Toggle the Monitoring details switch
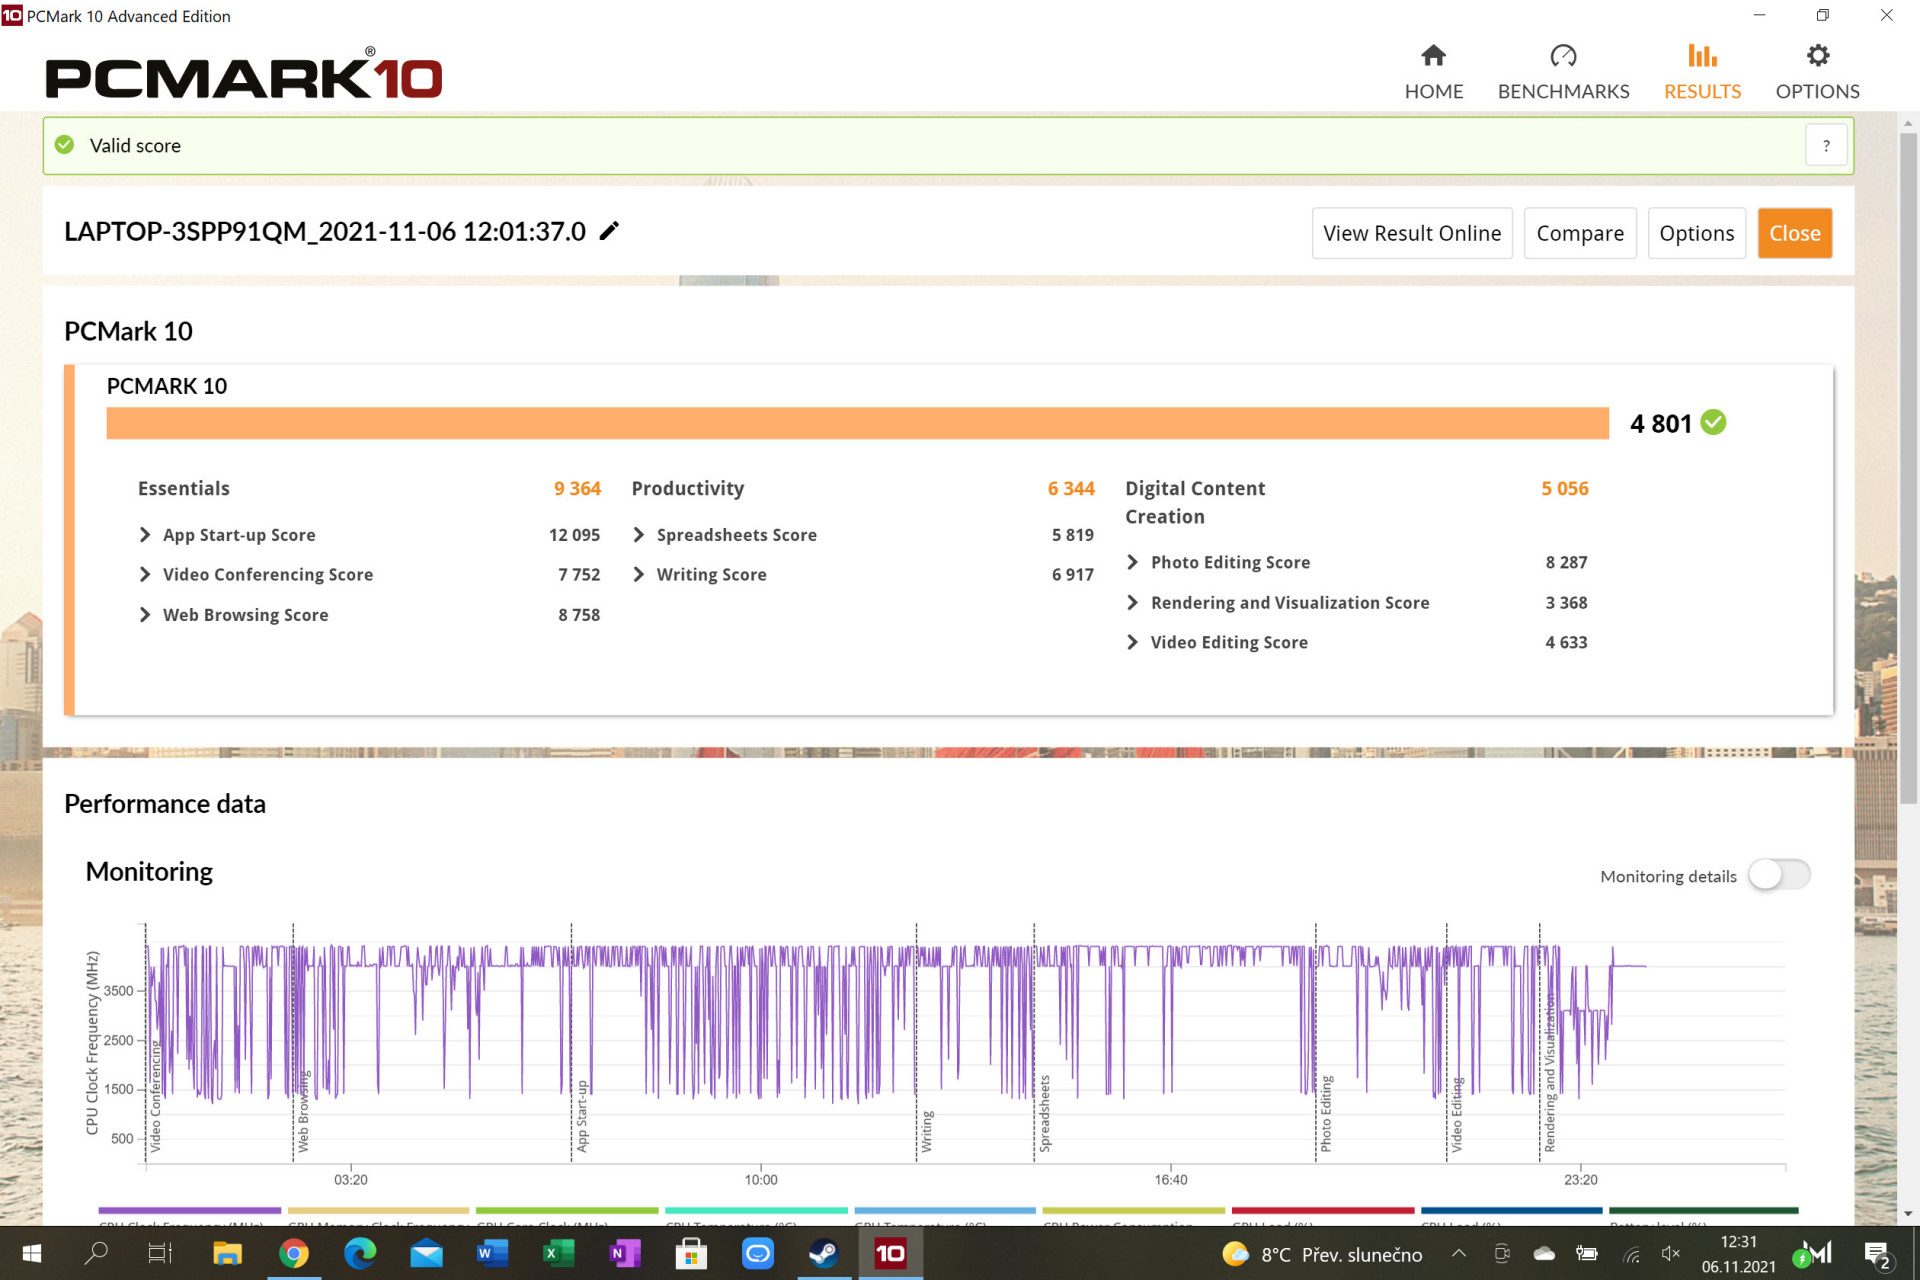Screen dimensions: 1920x1280 [1779, 875]
